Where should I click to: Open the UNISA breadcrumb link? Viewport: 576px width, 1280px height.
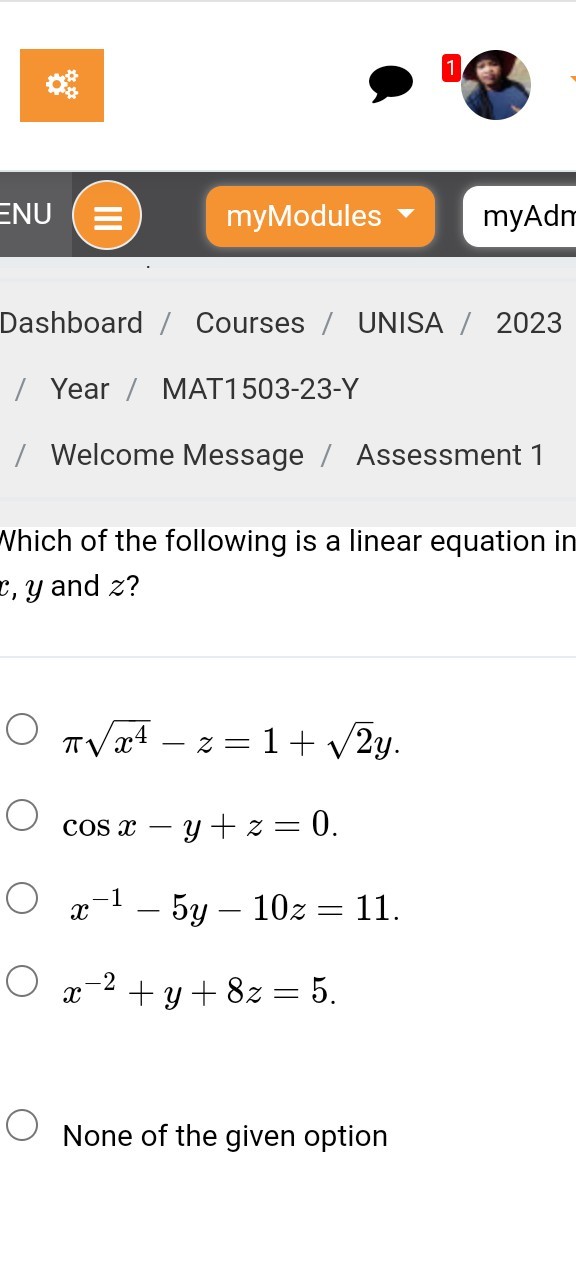tap(400, 323)
